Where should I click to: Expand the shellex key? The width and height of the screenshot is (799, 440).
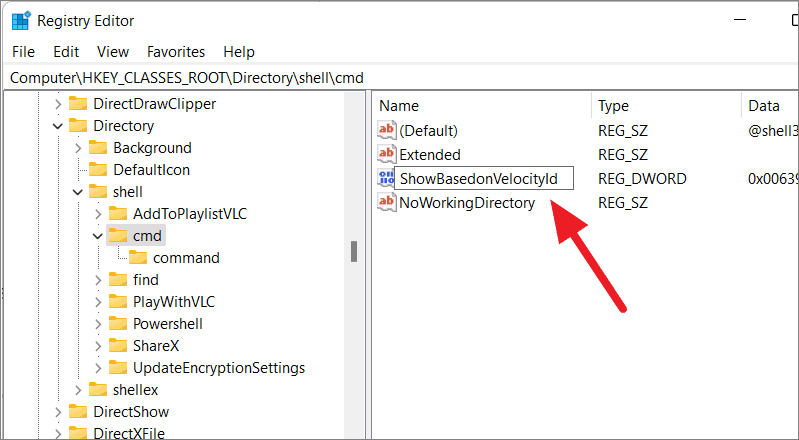click(x=78, y=390)
